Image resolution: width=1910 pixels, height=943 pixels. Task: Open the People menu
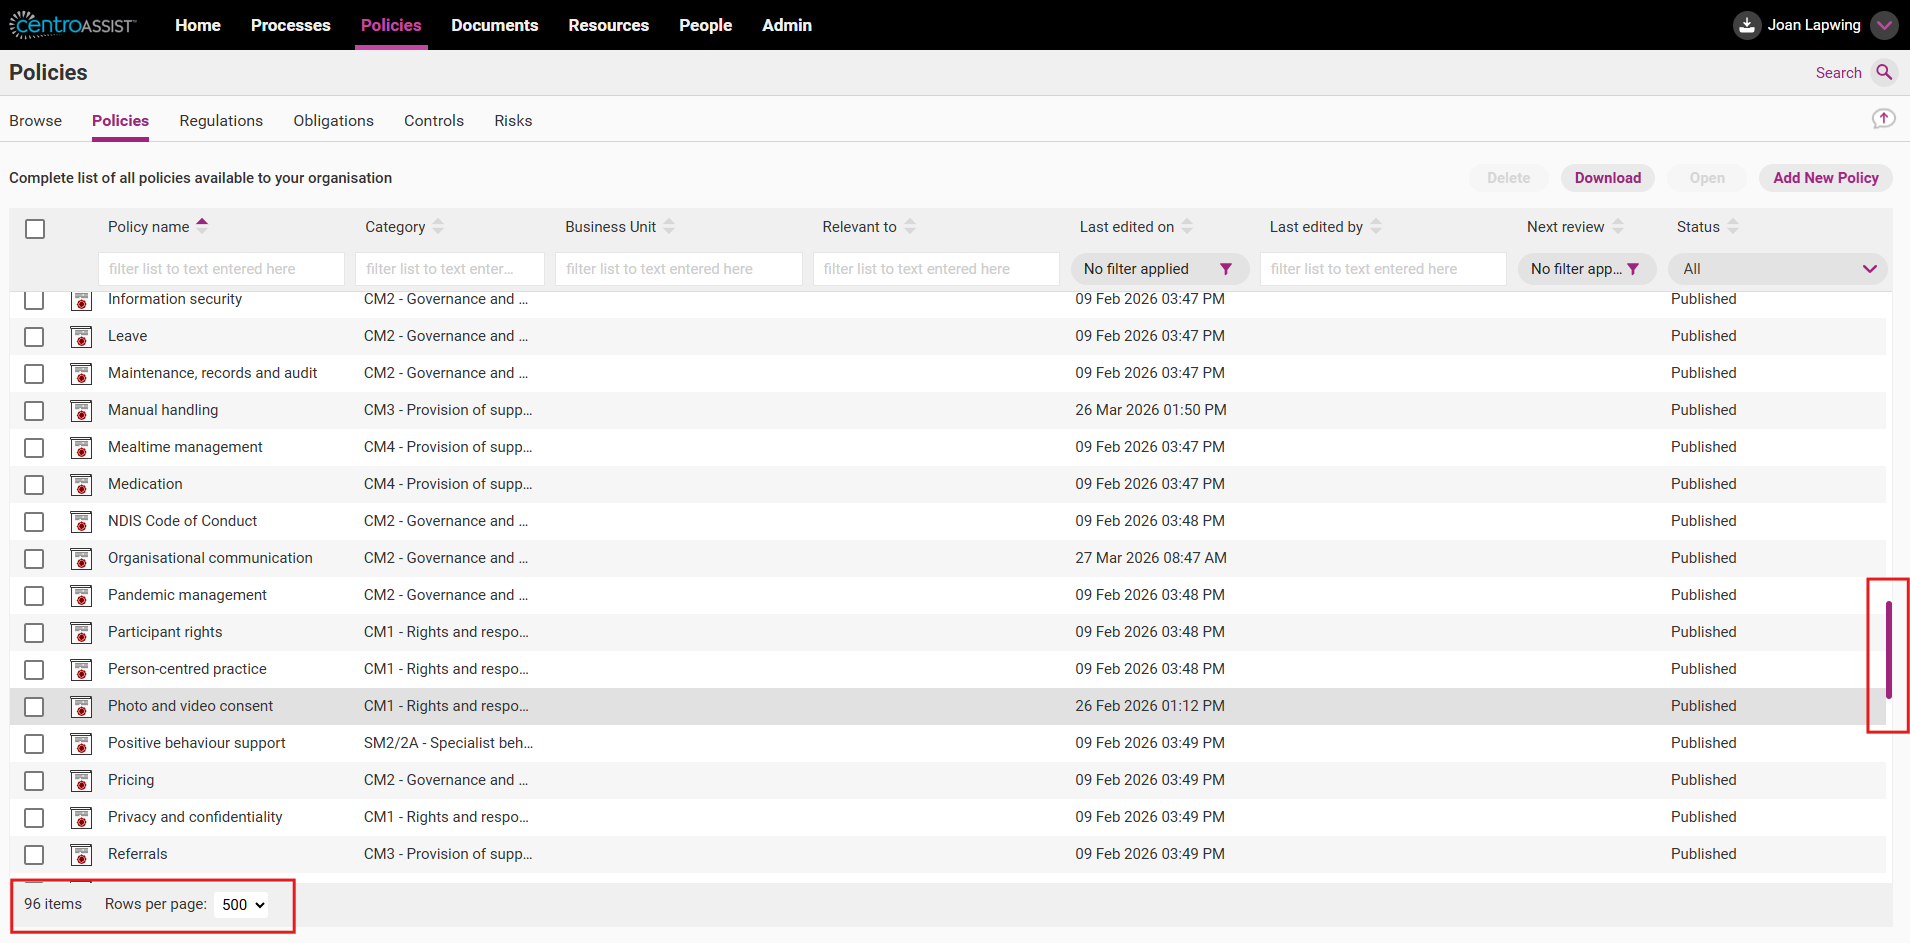(x=706, y=25)
